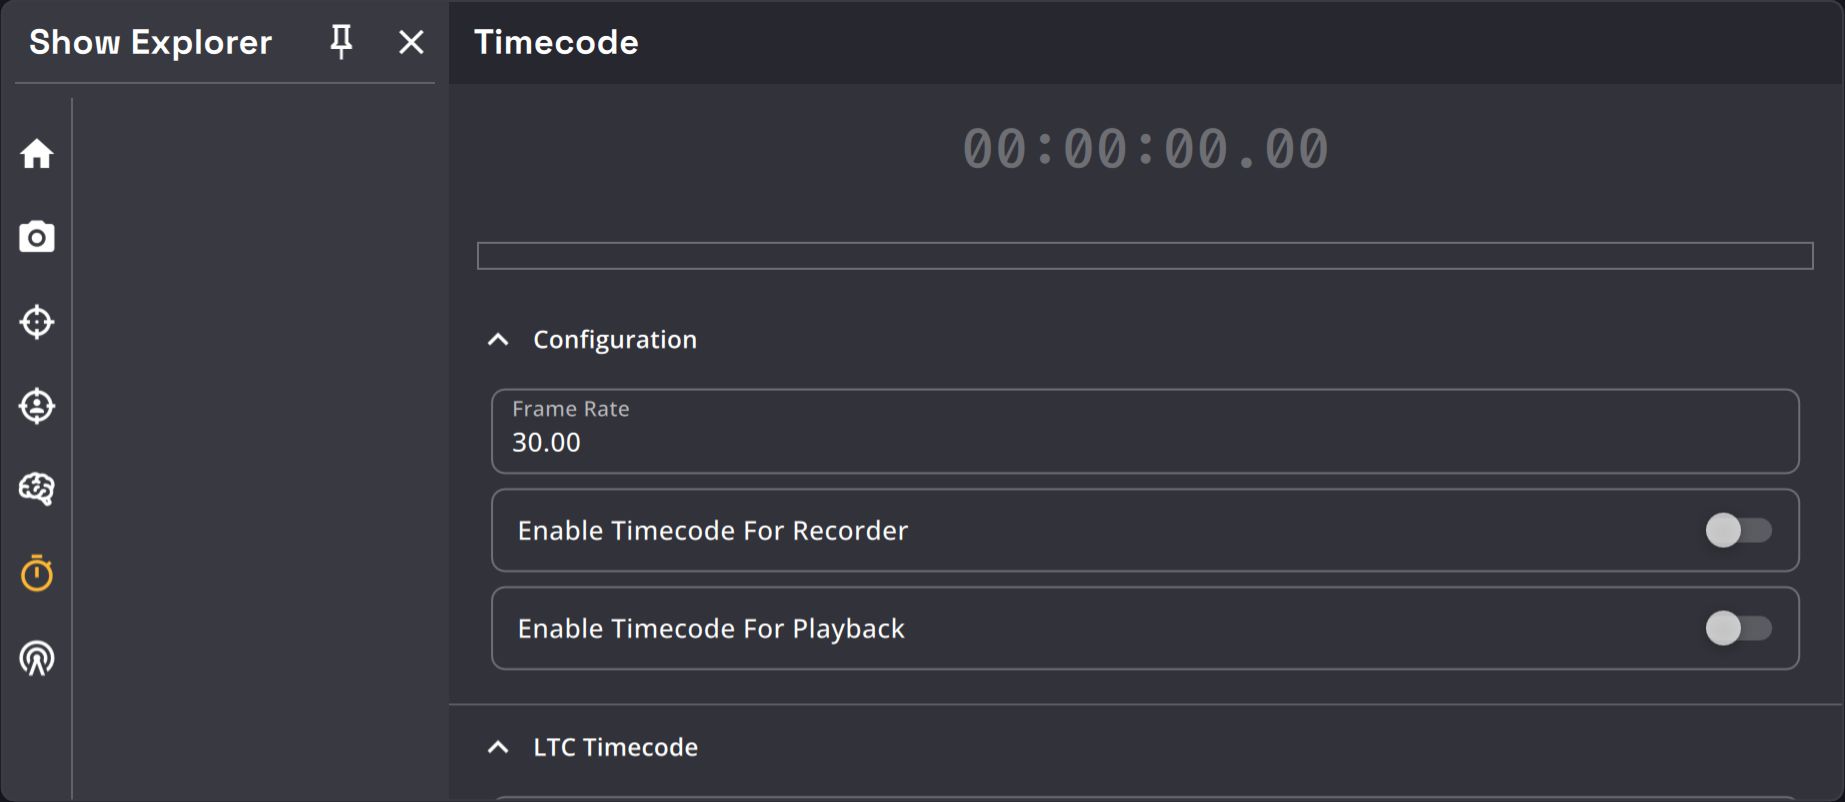Enable Timecode For Recorder switch

[1738, 530]
